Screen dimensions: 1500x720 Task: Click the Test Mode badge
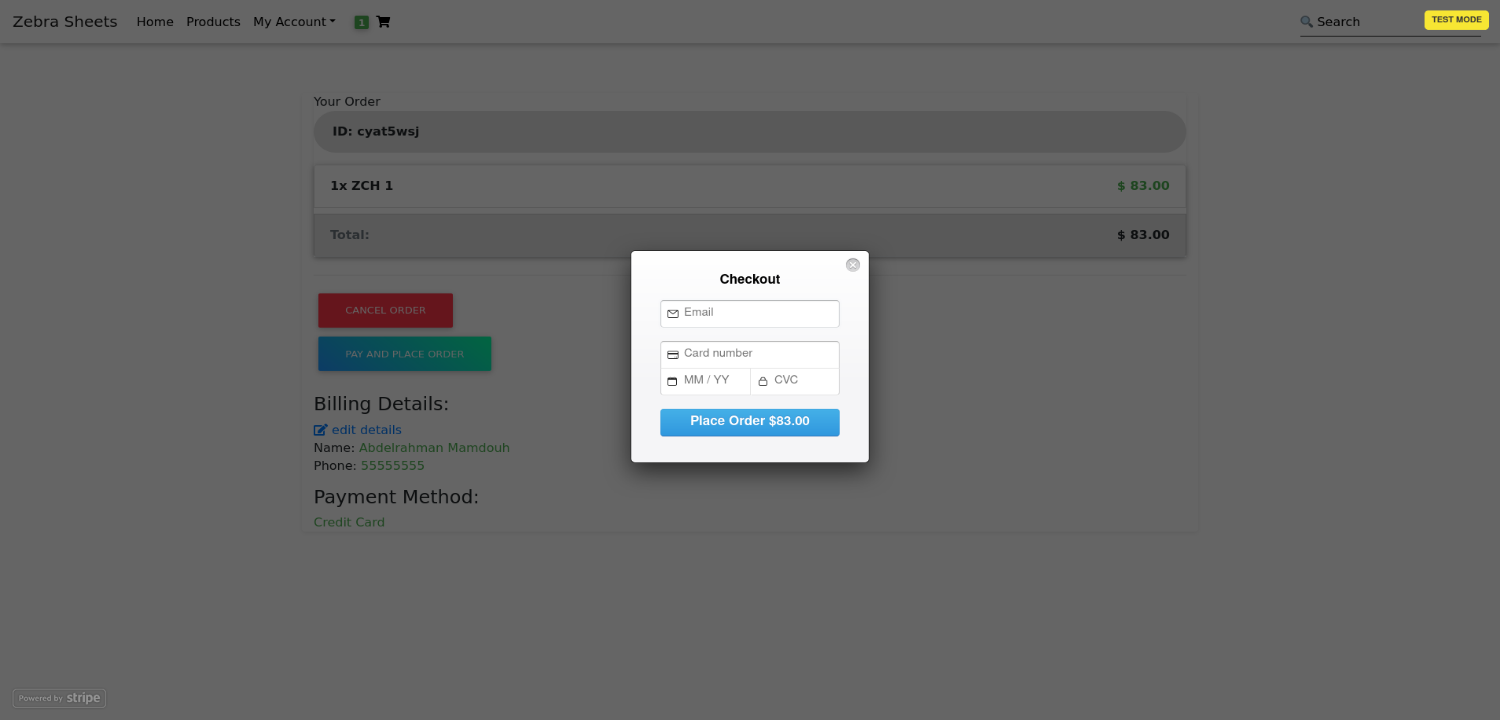pos(1456,20)
